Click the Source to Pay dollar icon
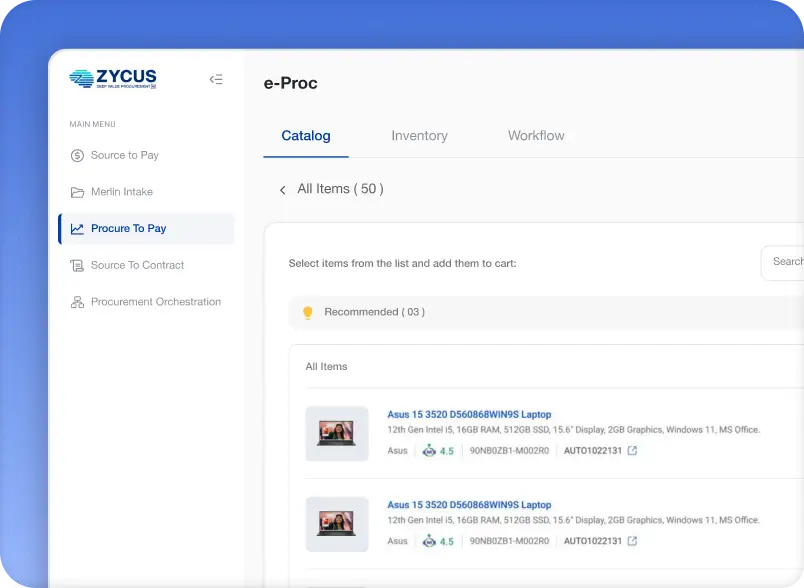804x588 pixels. coord(77,155)
